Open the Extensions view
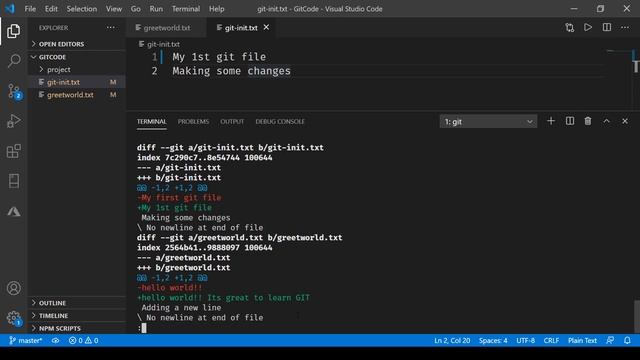Screen dimensions: 640x360 click(x=13, y=151)
